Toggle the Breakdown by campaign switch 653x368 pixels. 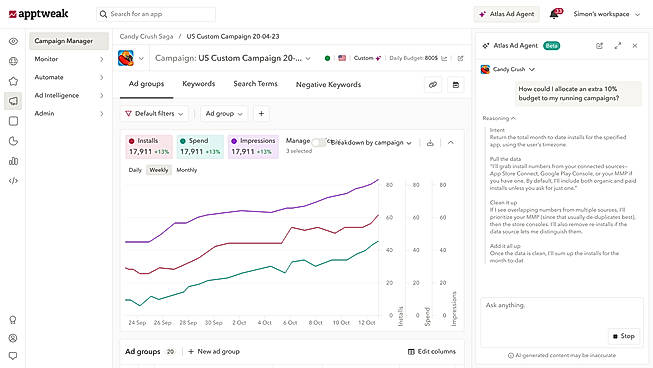pos(319,142)
